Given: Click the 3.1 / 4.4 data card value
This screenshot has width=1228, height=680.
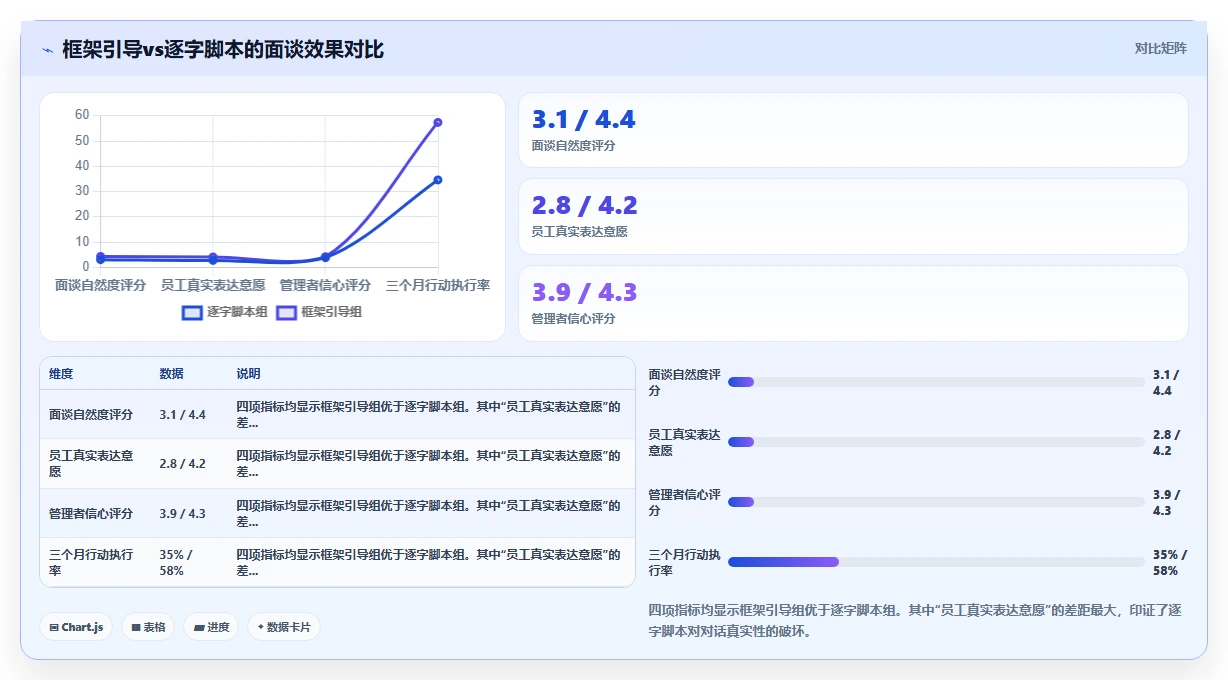Looking at the screenshot, I should 584,120.
